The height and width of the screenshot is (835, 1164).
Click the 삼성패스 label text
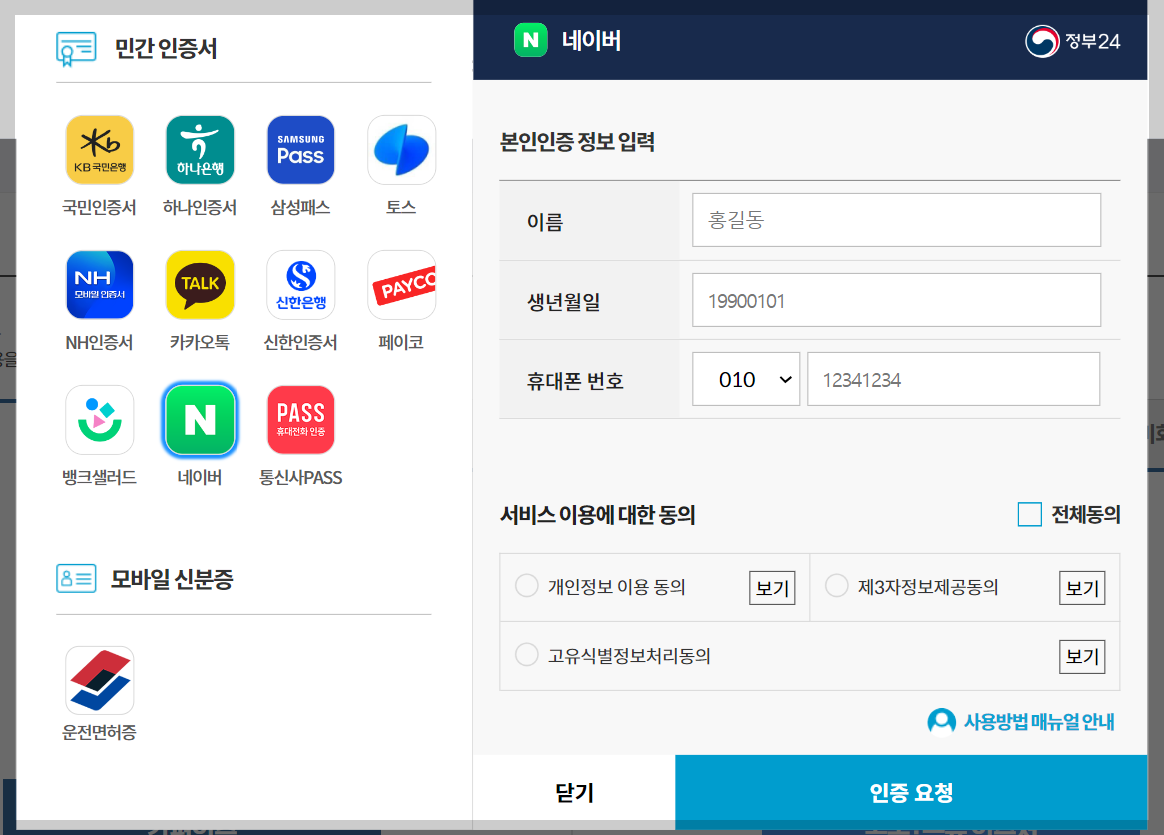[x=301, y=207]
